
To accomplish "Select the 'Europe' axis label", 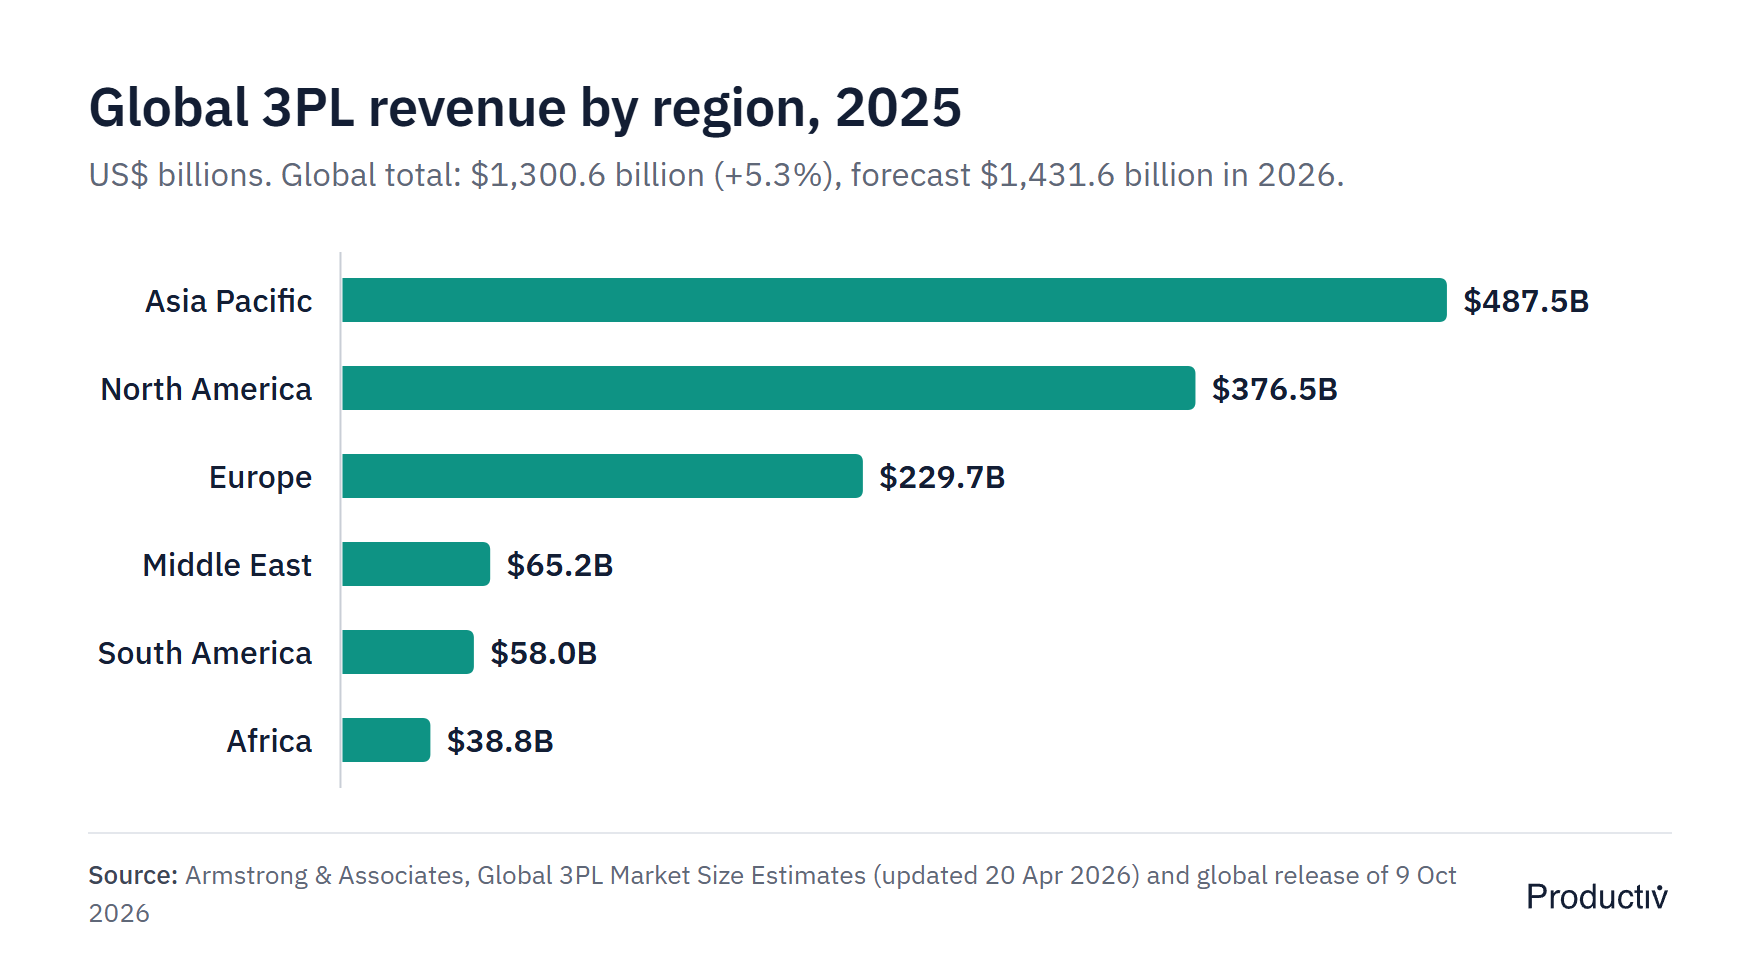I will click(x=261, y=478).
